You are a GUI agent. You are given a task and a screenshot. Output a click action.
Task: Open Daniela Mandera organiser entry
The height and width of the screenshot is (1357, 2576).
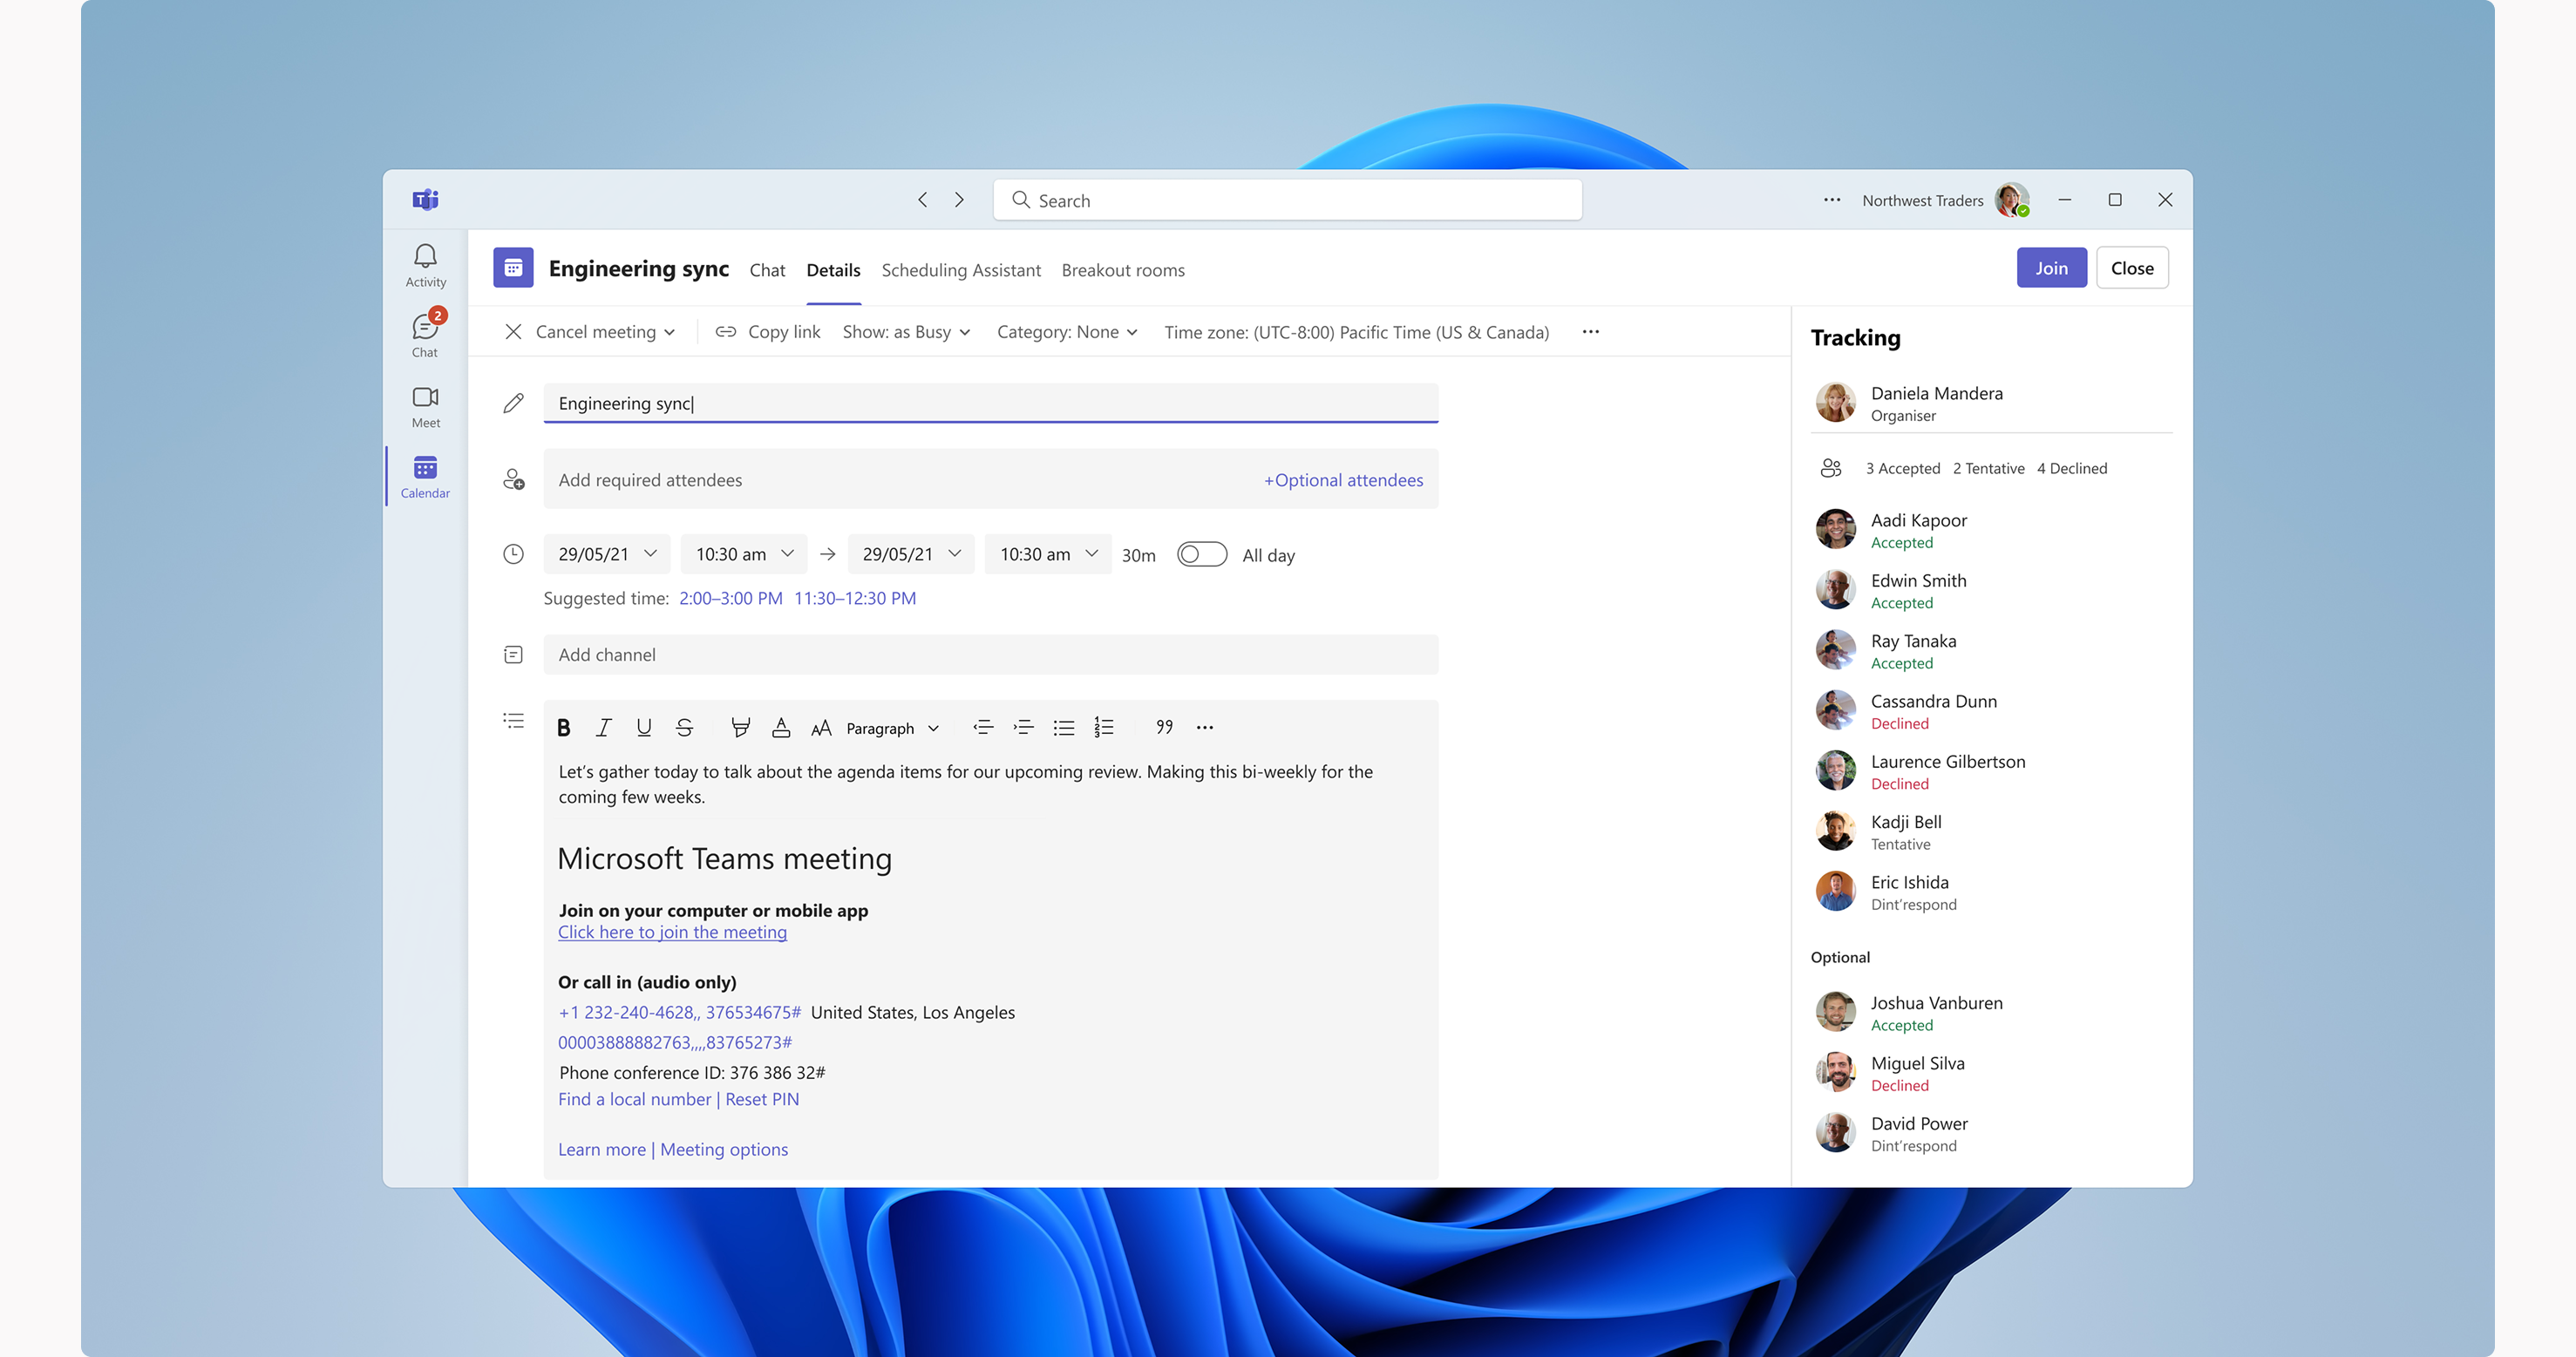point(1990,403)
